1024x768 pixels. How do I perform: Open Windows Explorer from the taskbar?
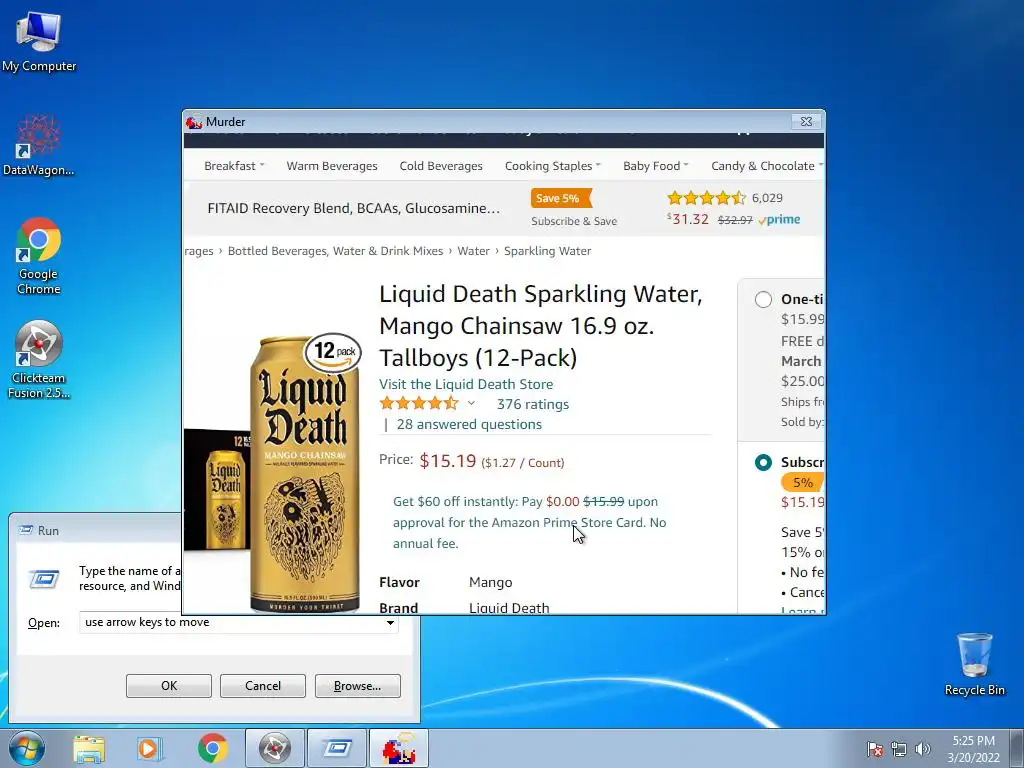pos(89,749)
